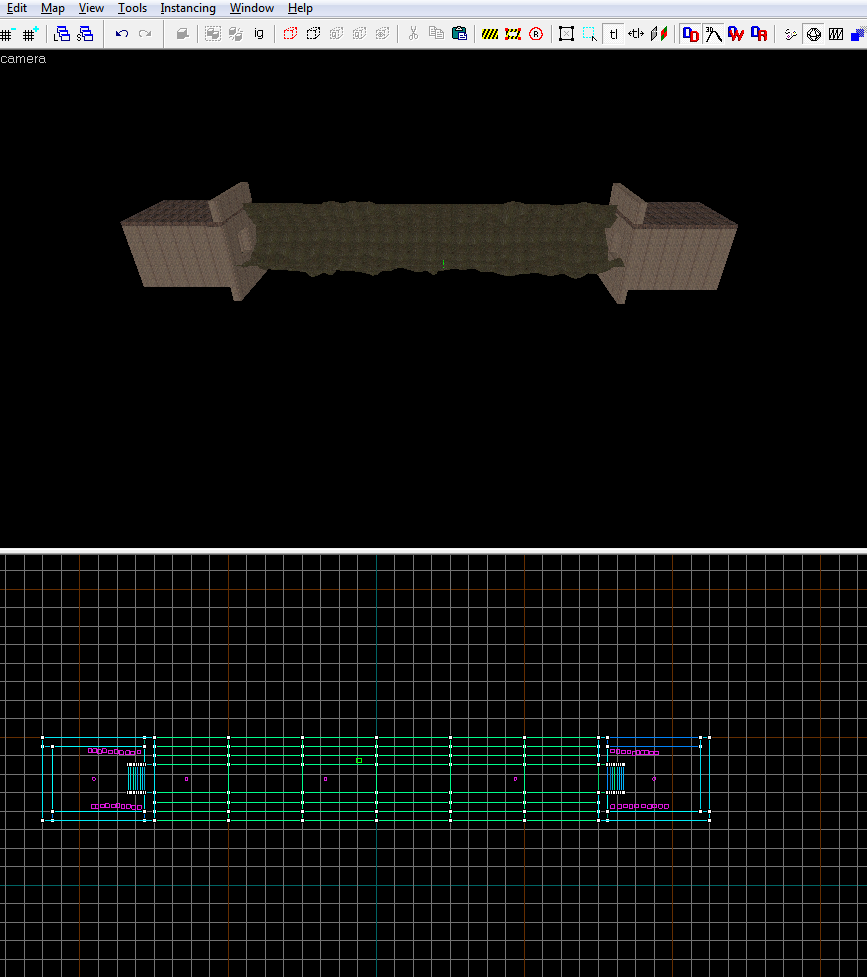
Task: Click the Edit Cordon Bounds icon
Action: click(513, 34)
